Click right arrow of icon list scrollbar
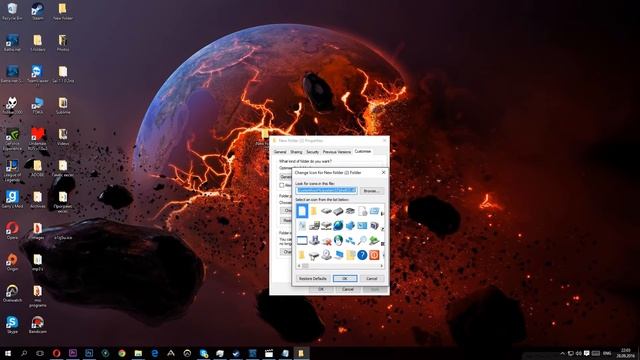The width and height of the screenshot is (640, 360). (x=382, y=266)
